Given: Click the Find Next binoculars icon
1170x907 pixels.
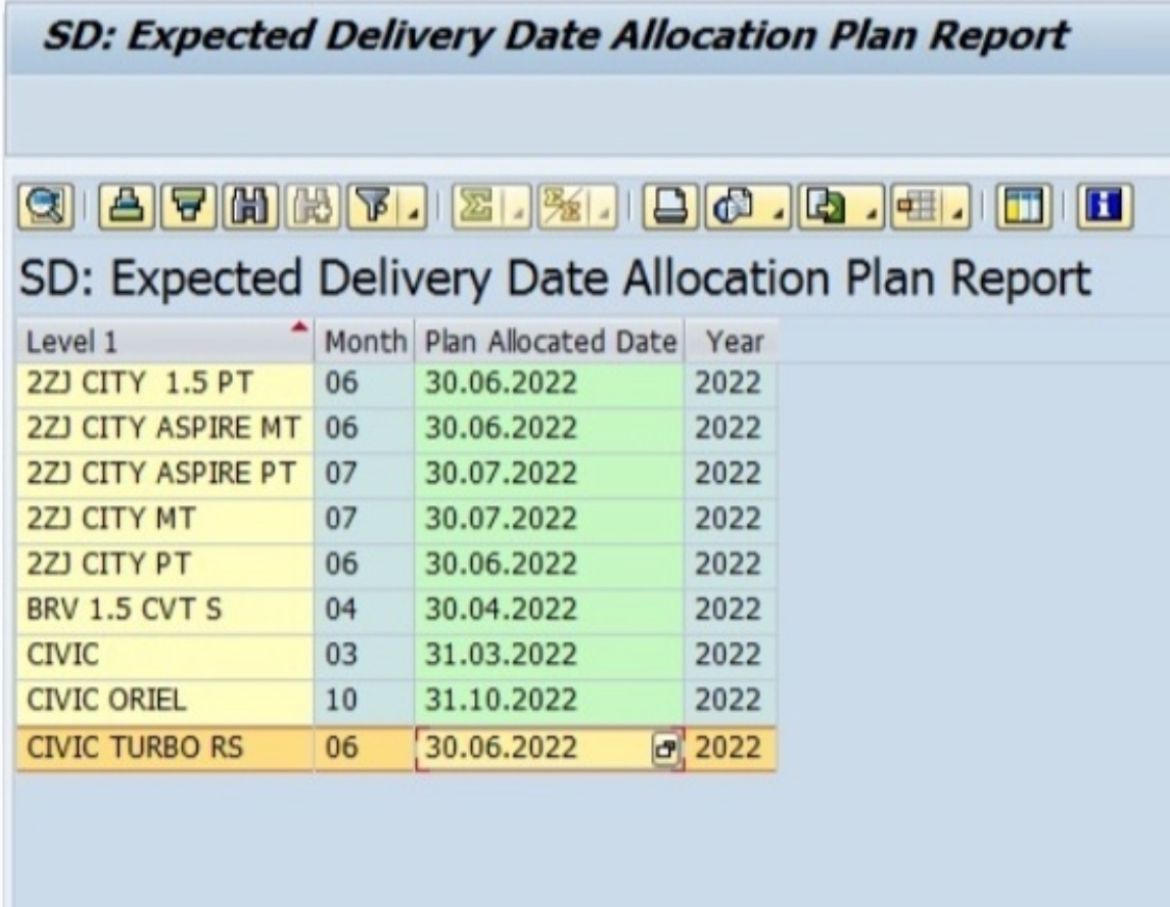Looking at the screenshot, I should (x=312, y=207).
